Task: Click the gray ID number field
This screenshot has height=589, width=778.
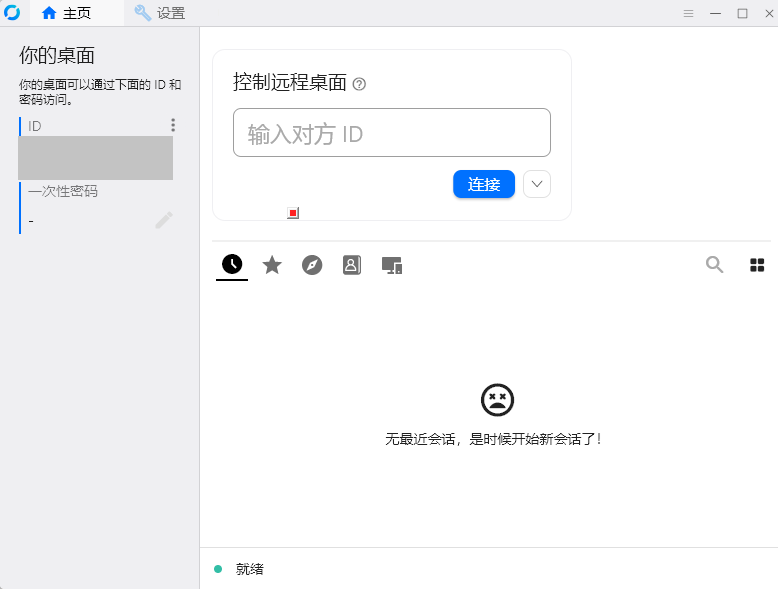Action: [x=95, y=158]
